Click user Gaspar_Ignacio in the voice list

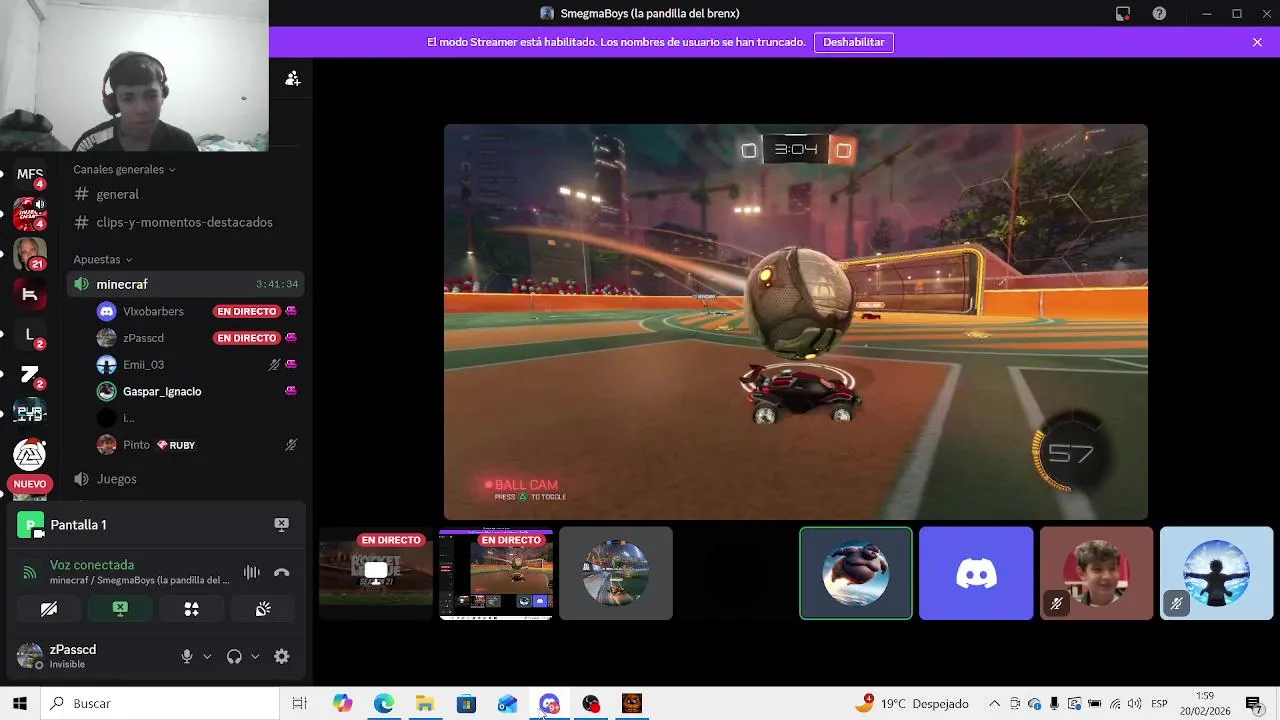[x=162, y=391]
